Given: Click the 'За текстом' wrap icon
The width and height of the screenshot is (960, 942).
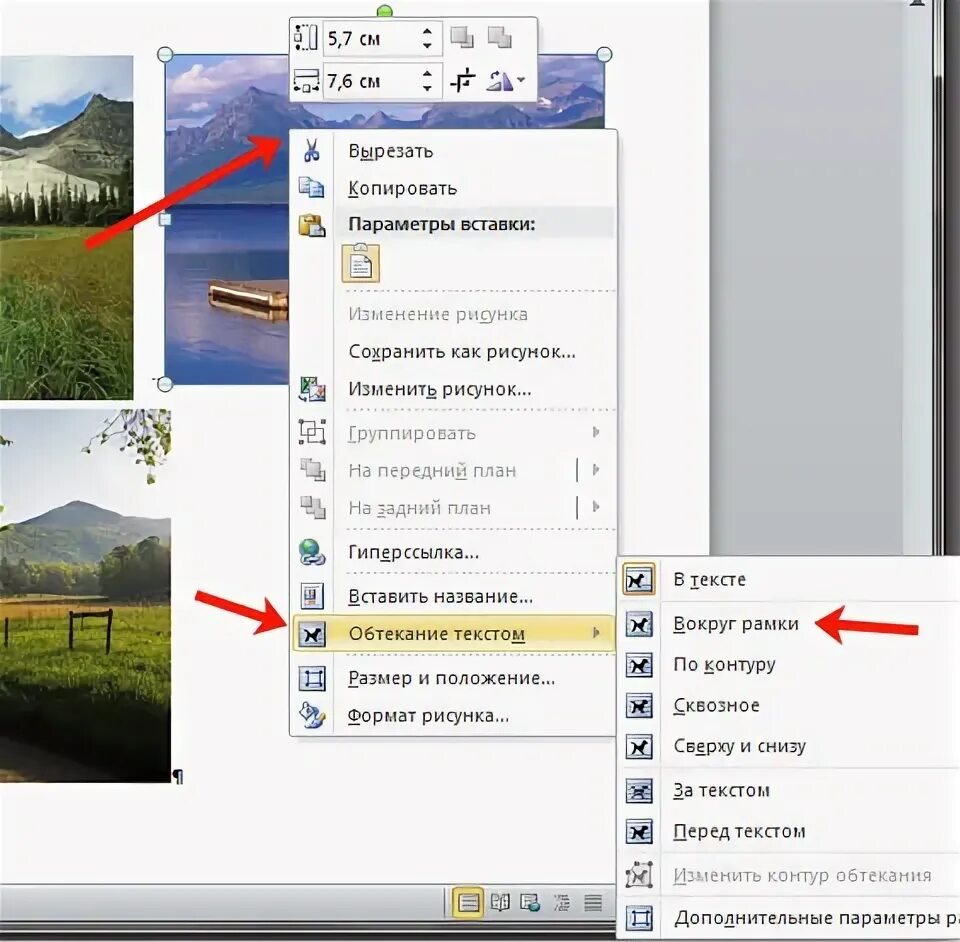Looking at the screenshot, I should point(638,791).
